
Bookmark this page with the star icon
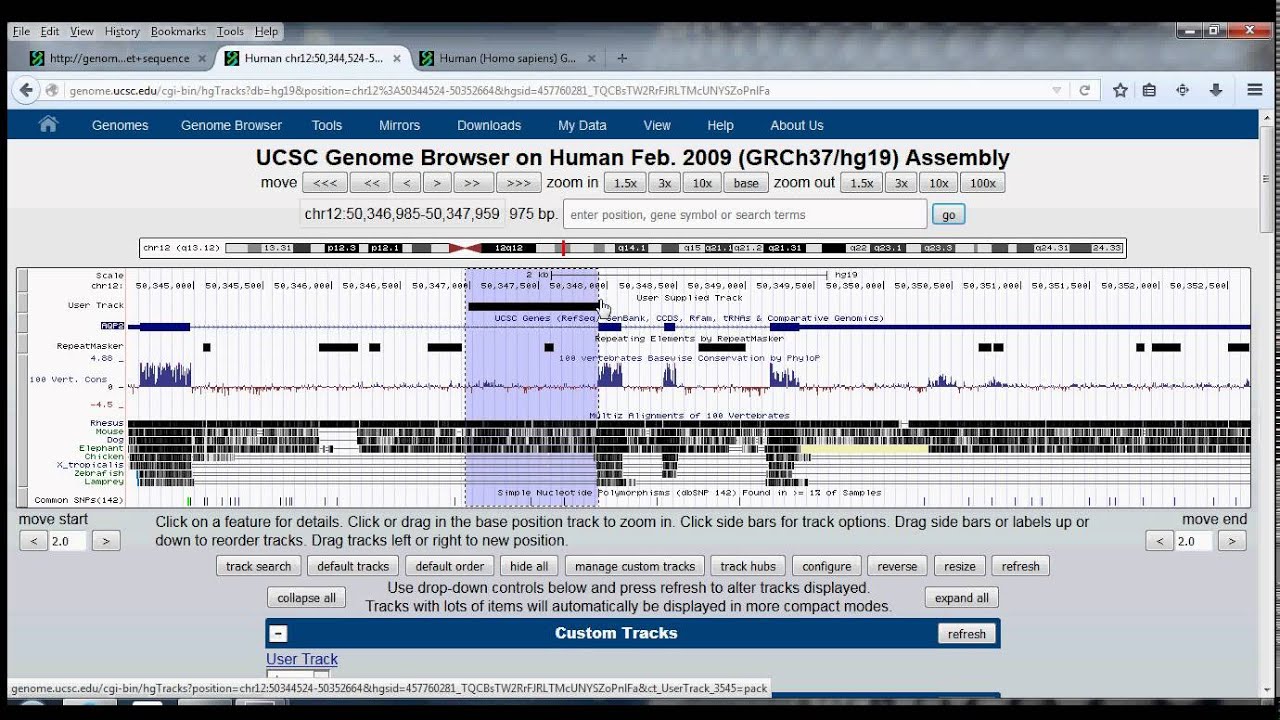tap(1120, 90)
